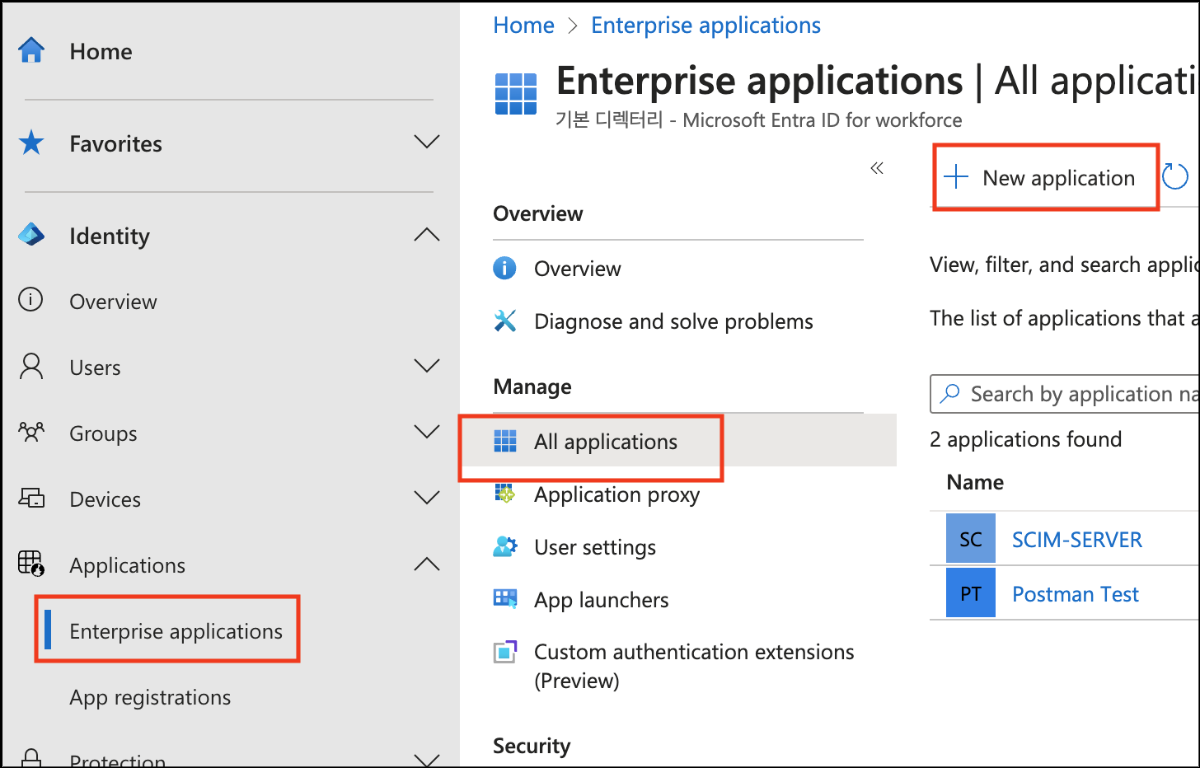This screenshot has width=1200, height=768.
Task: Expand the Favorites section chevron
Action: [x=427, y=143]
